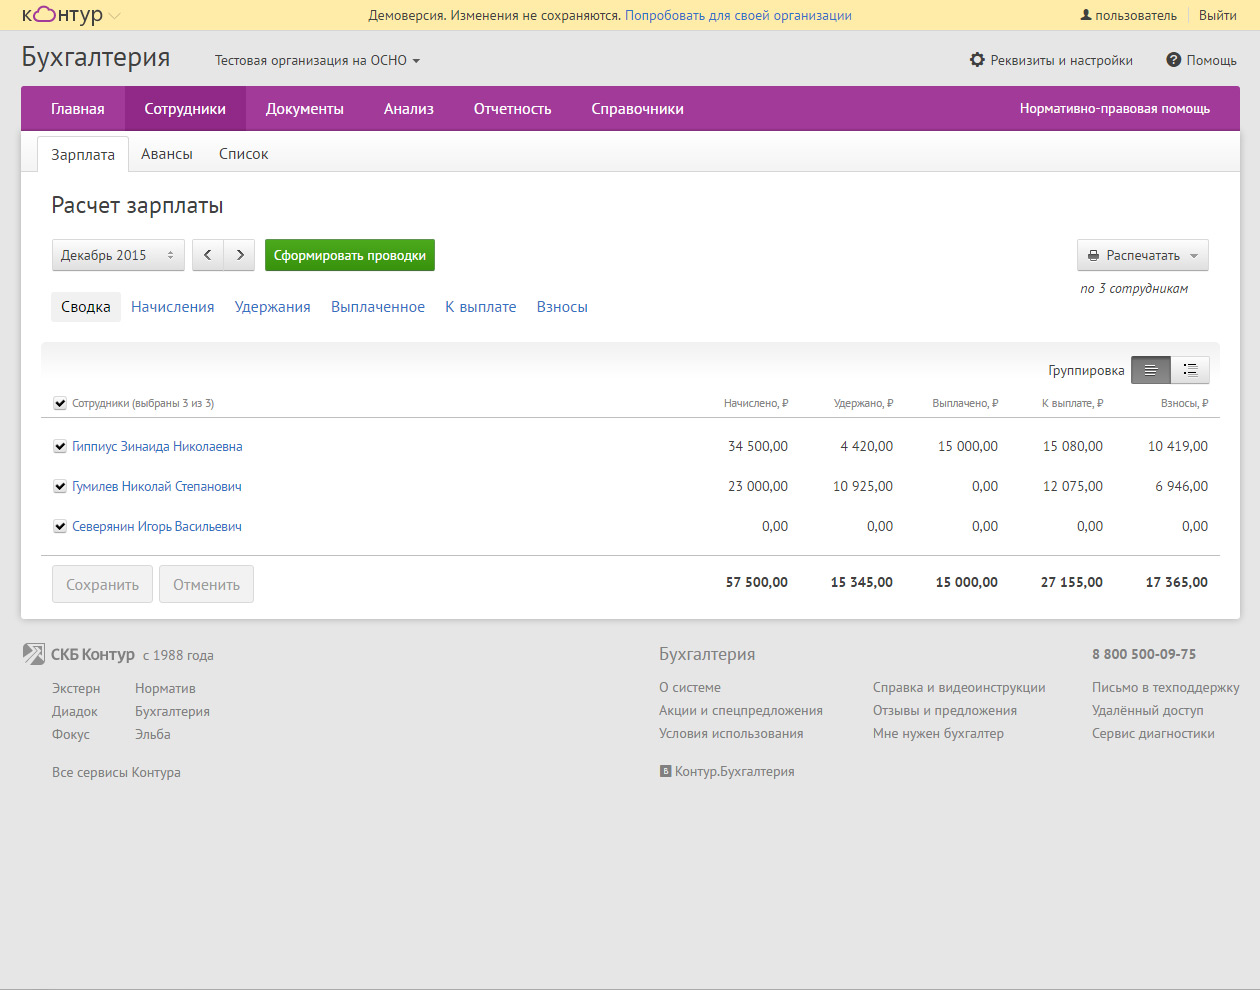Switch to hierarchical grouping view icon
This screenshot has width=1260, height=990.
pos(1190,370)
